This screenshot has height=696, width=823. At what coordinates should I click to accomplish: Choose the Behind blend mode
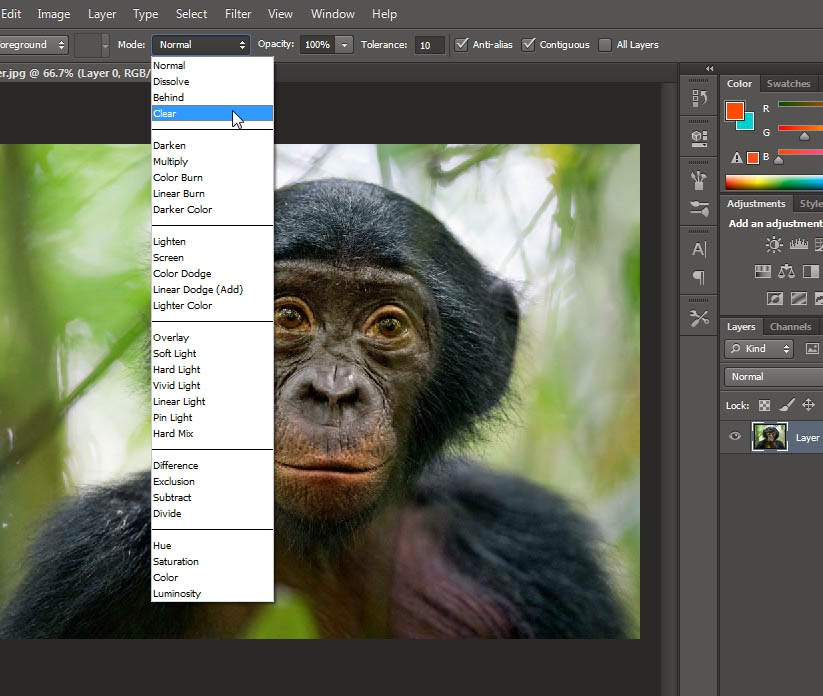click(212, 98)
